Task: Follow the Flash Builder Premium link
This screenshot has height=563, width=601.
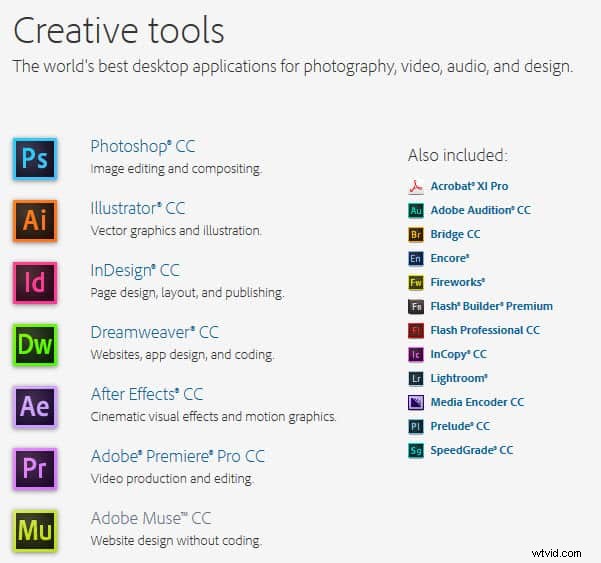Action: [x=491, y=306]
